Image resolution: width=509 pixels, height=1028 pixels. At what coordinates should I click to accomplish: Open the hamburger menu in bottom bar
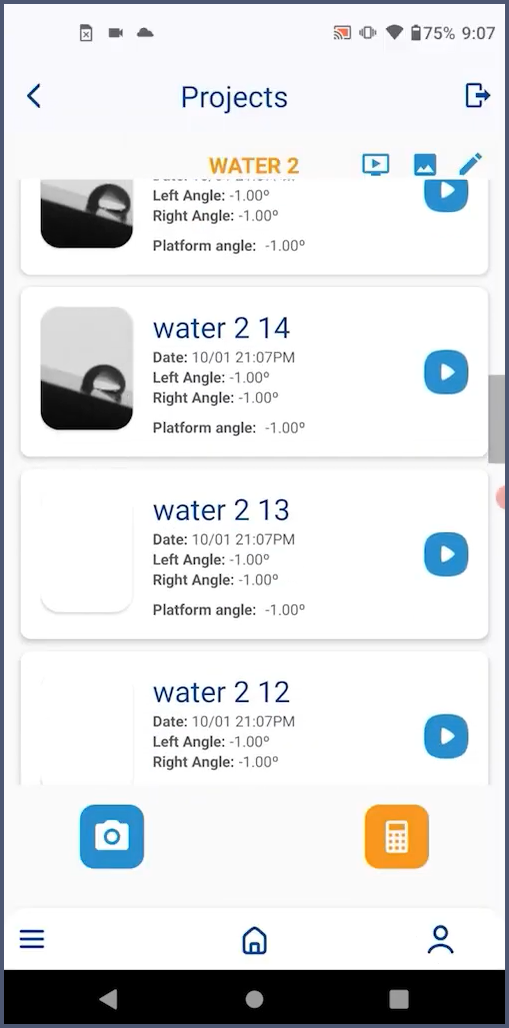coord(31,939)
